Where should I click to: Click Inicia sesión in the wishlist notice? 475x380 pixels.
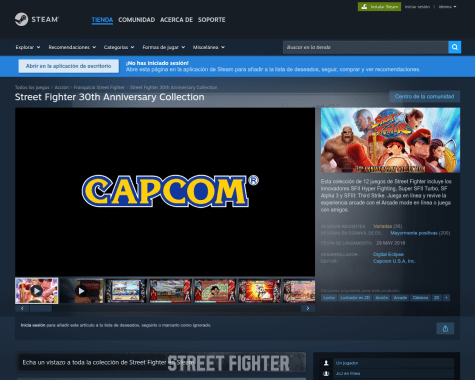[33, 325]
